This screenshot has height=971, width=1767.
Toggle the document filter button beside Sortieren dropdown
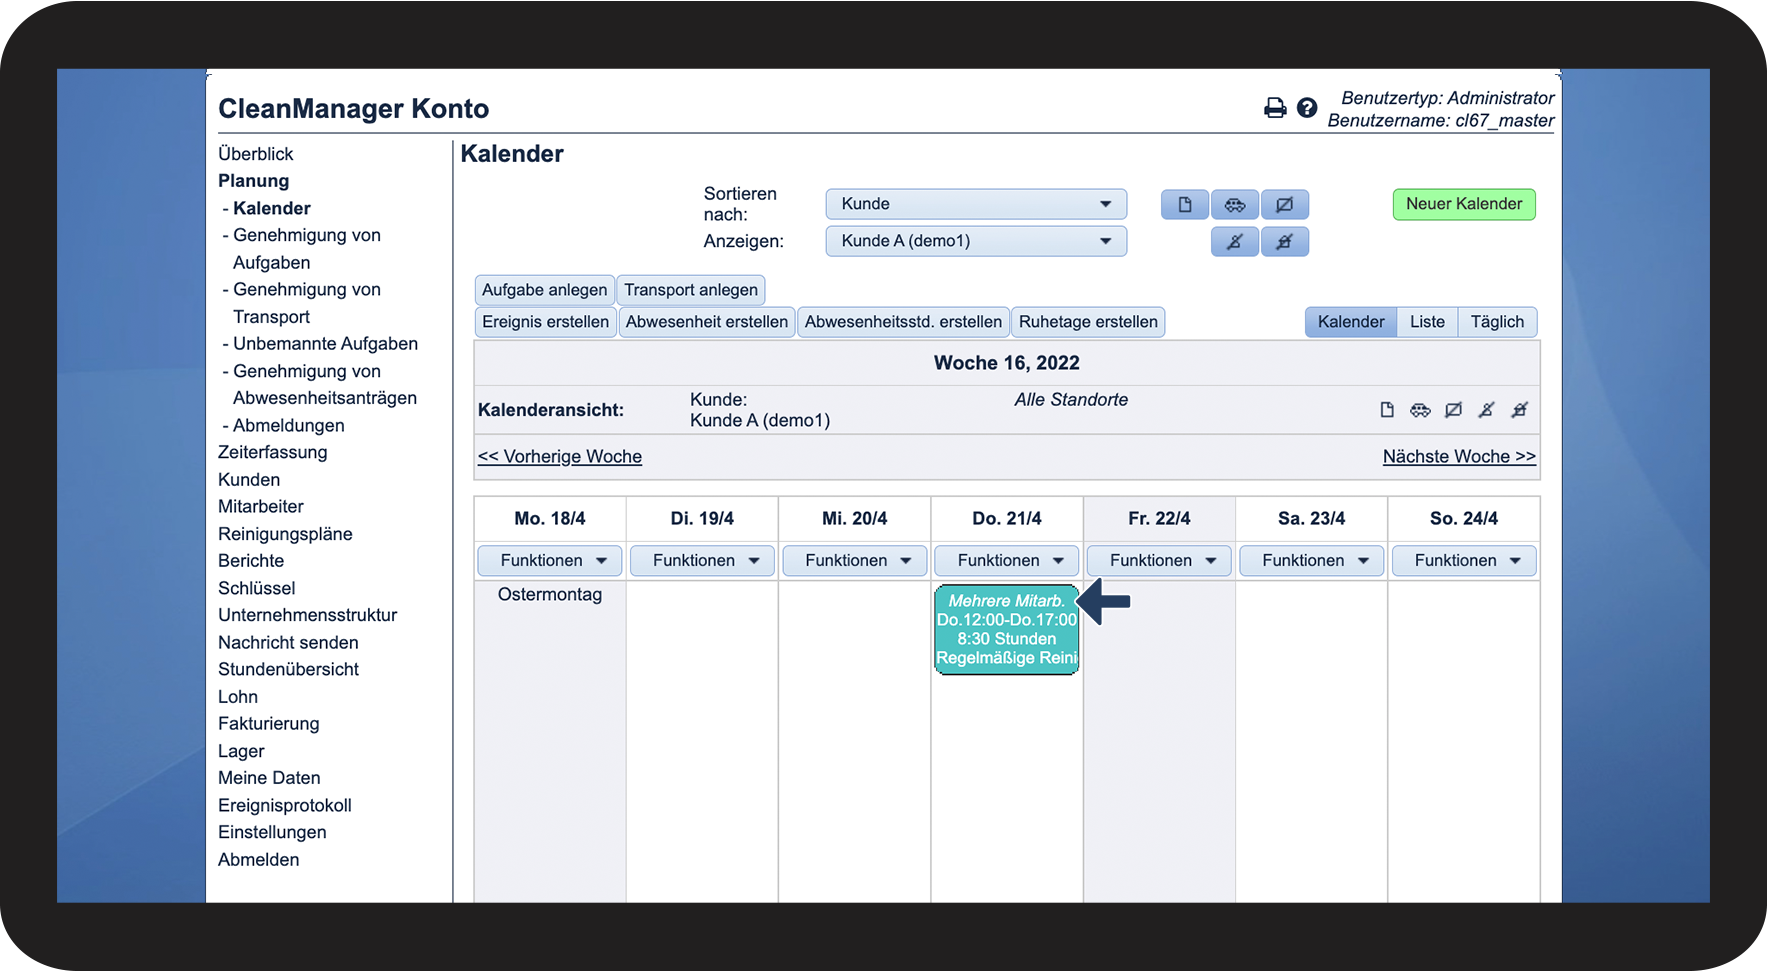click(x=1185, y=205)
